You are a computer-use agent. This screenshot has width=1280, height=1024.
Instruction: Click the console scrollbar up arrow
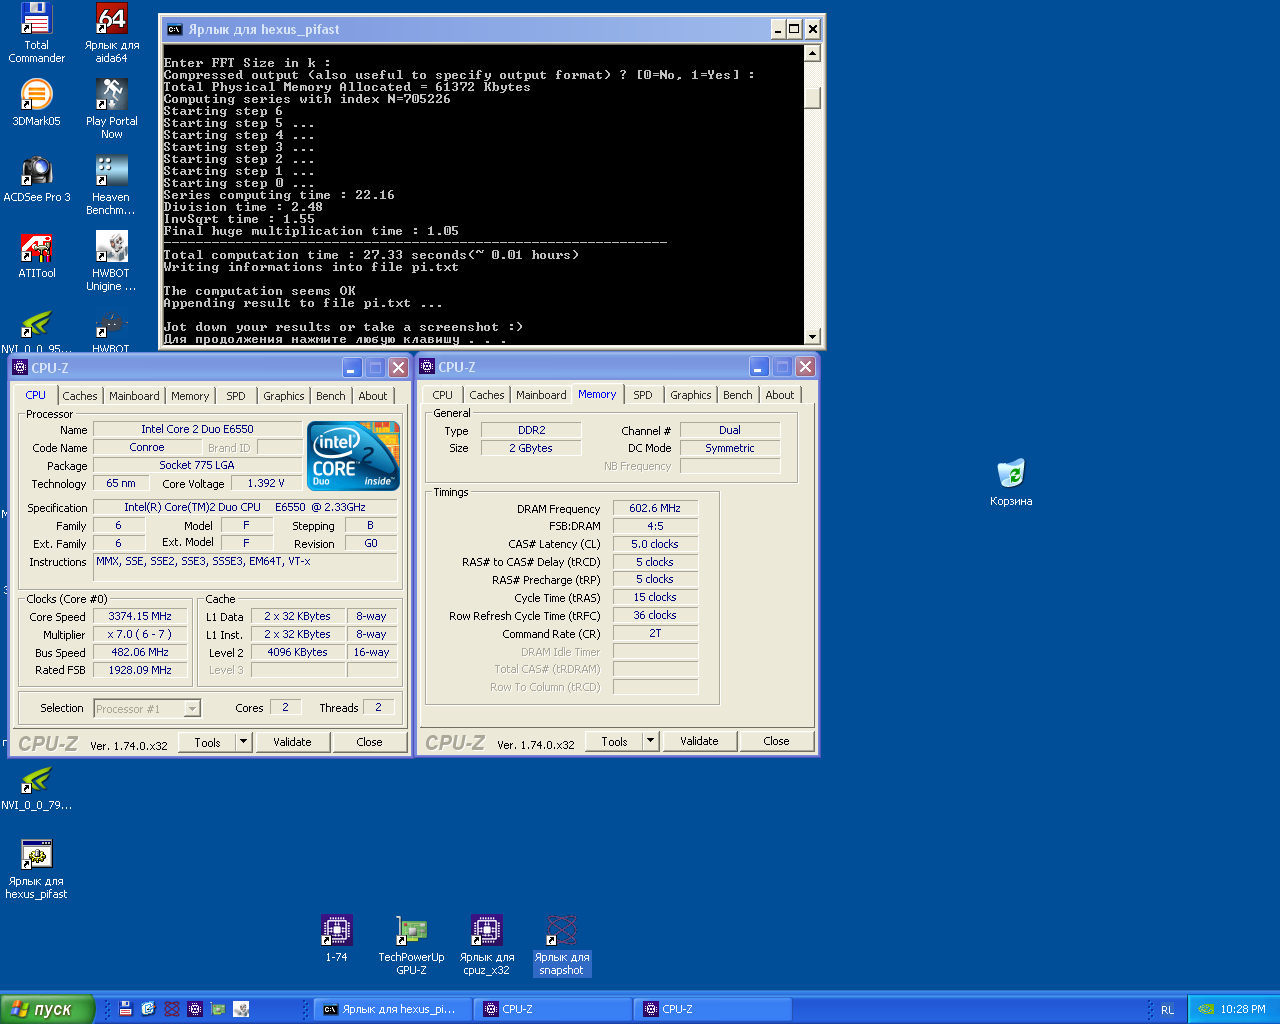click(x=813, y=54)
